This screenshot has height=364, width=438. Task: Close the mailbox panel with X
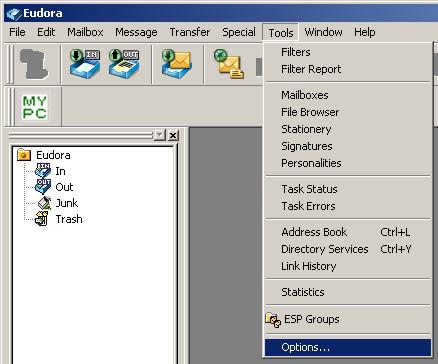(x=173, y=135)
